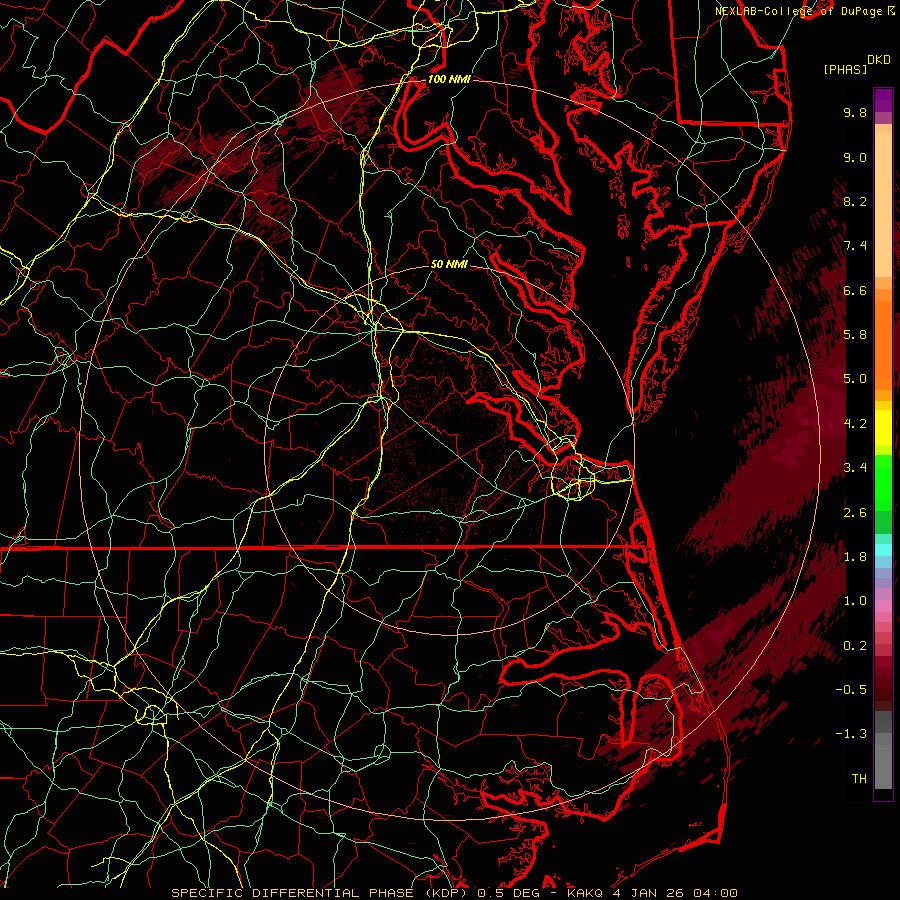
Task: Click the 8.2 value on the scale
Action: [855, 202]
